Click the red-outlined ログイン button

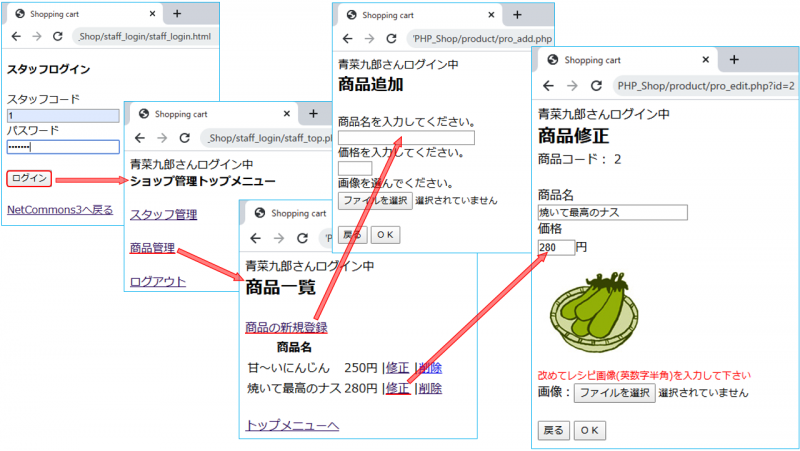29,179
